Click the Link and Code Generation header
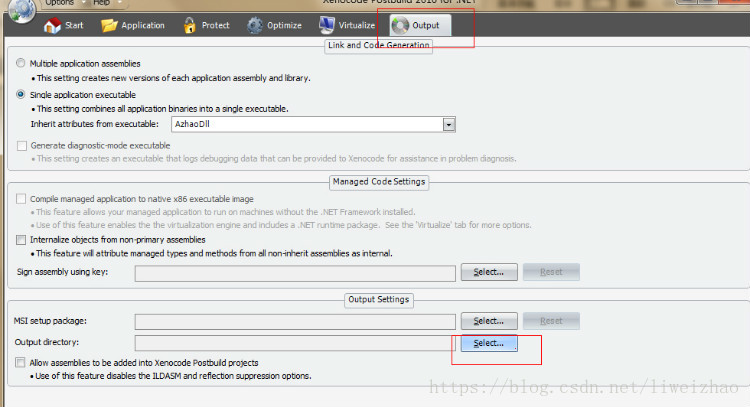The height and width of the screenshot is (407, 750). click(x=378, y=45)
